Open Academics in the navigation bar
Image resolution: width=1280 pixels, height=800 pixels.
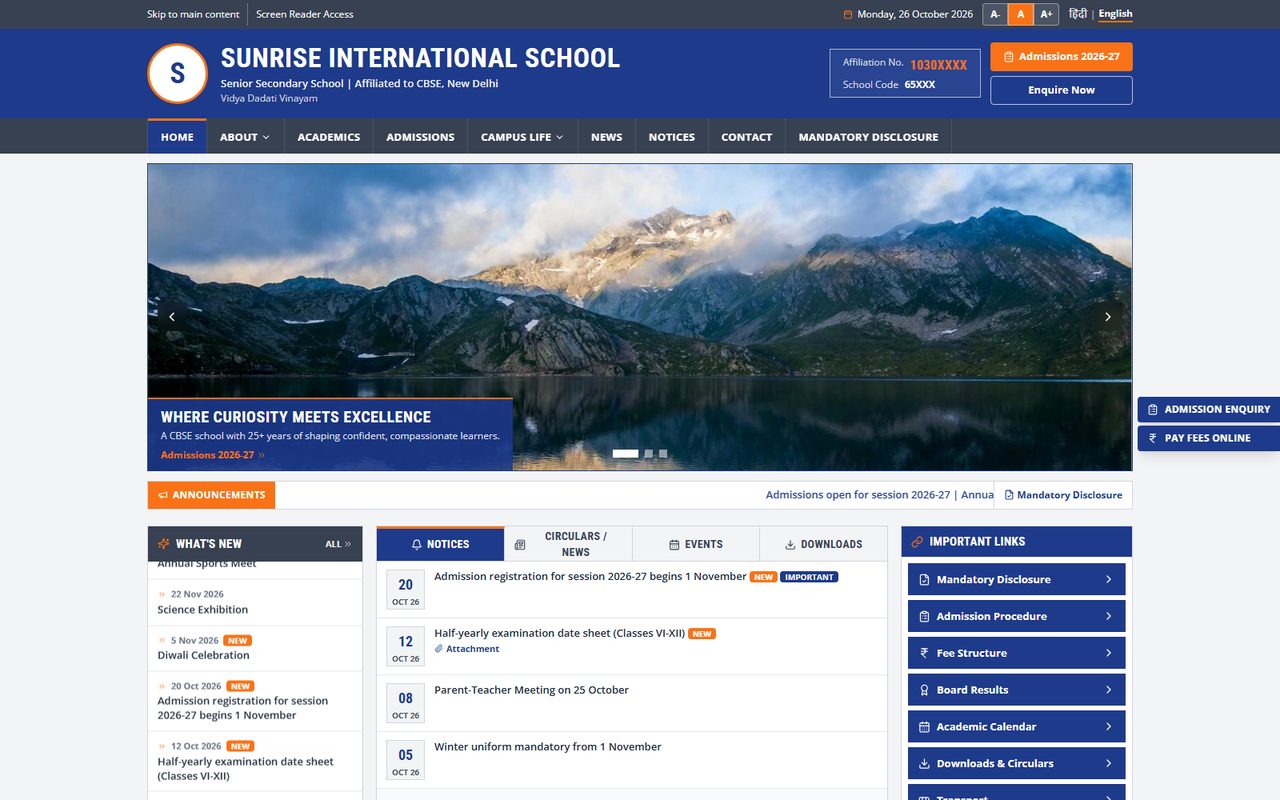pyautogui.click(x=328, y=137)
